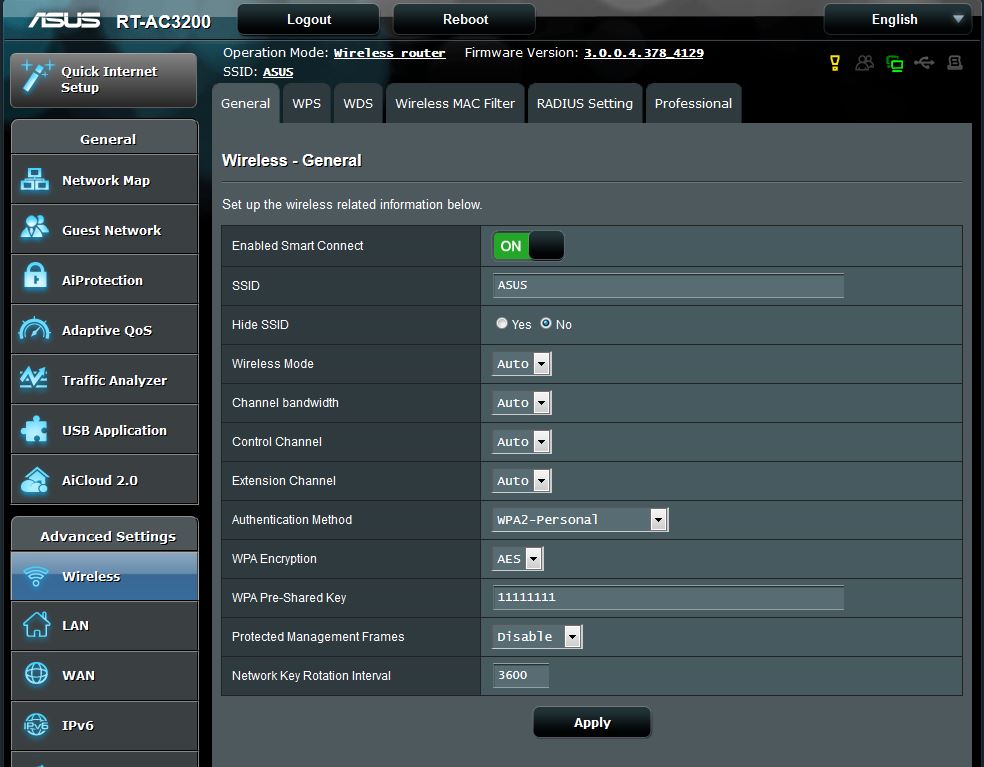Open the WPA Encryption dropdown
This screenshot has height=767, width=984.
pyautogui.click(x=518, y=559)
